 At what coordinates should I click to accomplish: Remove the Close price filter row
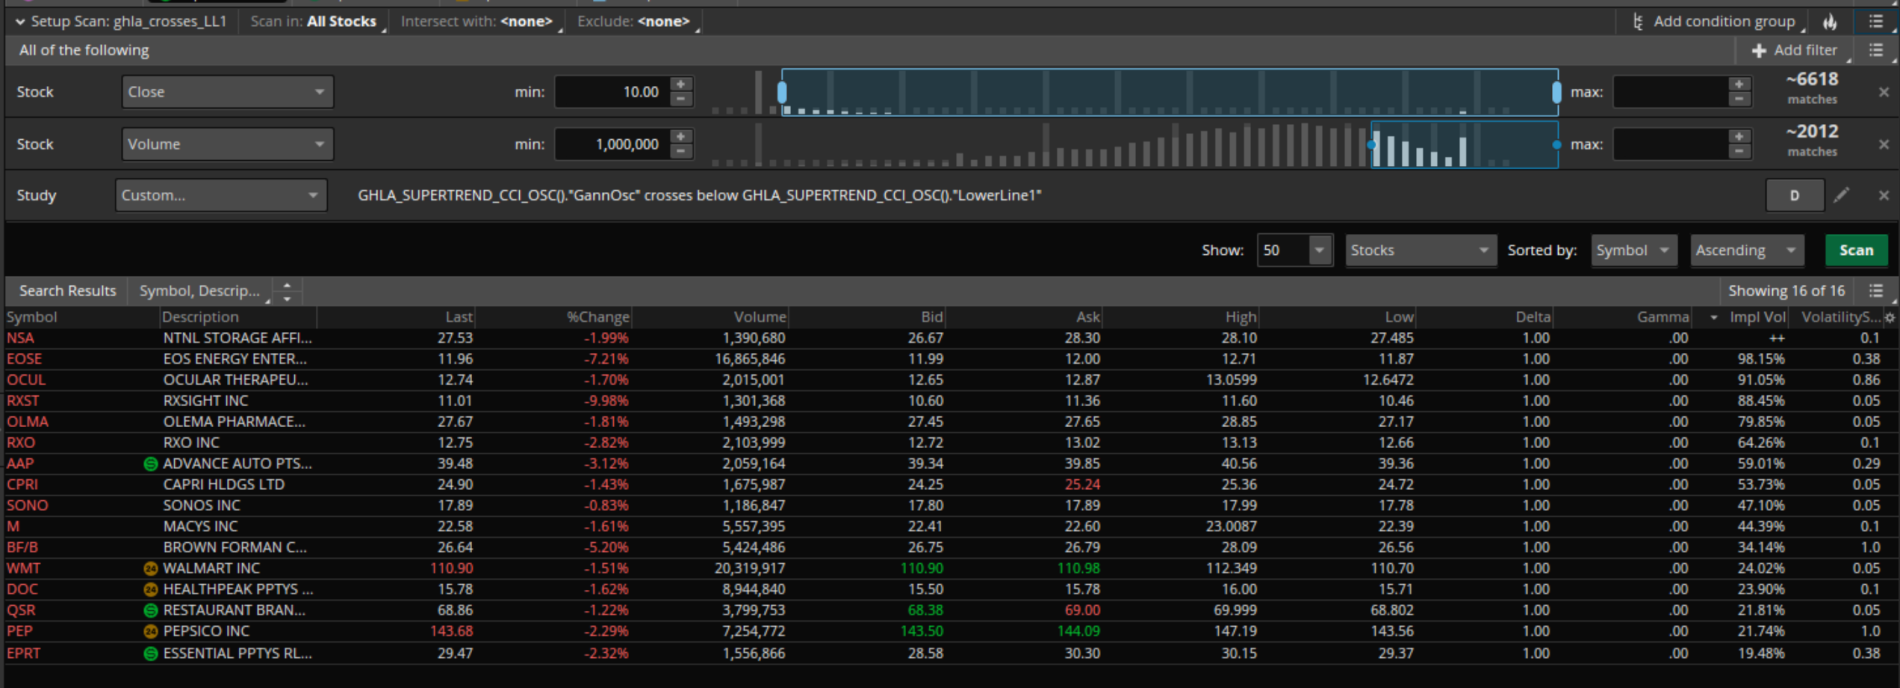pyautogui.click(x=1883, y=92)
